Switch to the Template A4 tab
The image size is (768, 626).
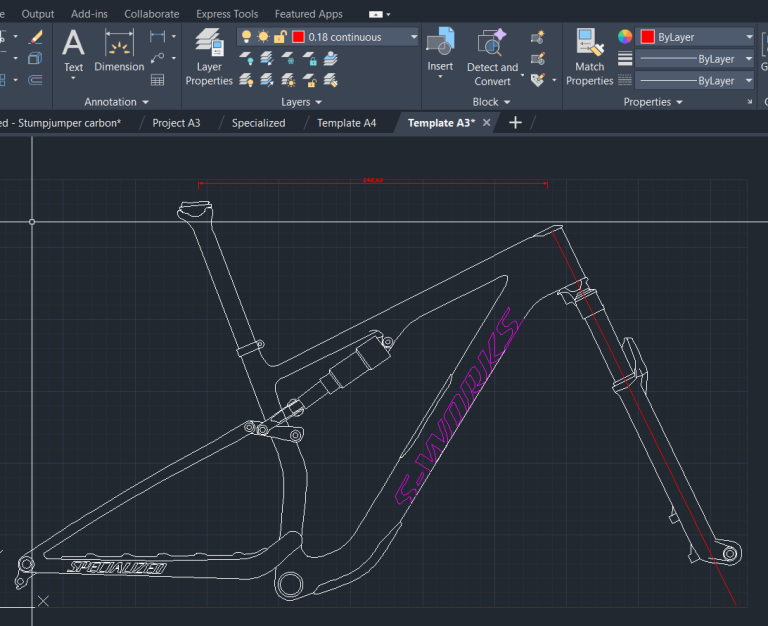[346, 123]
